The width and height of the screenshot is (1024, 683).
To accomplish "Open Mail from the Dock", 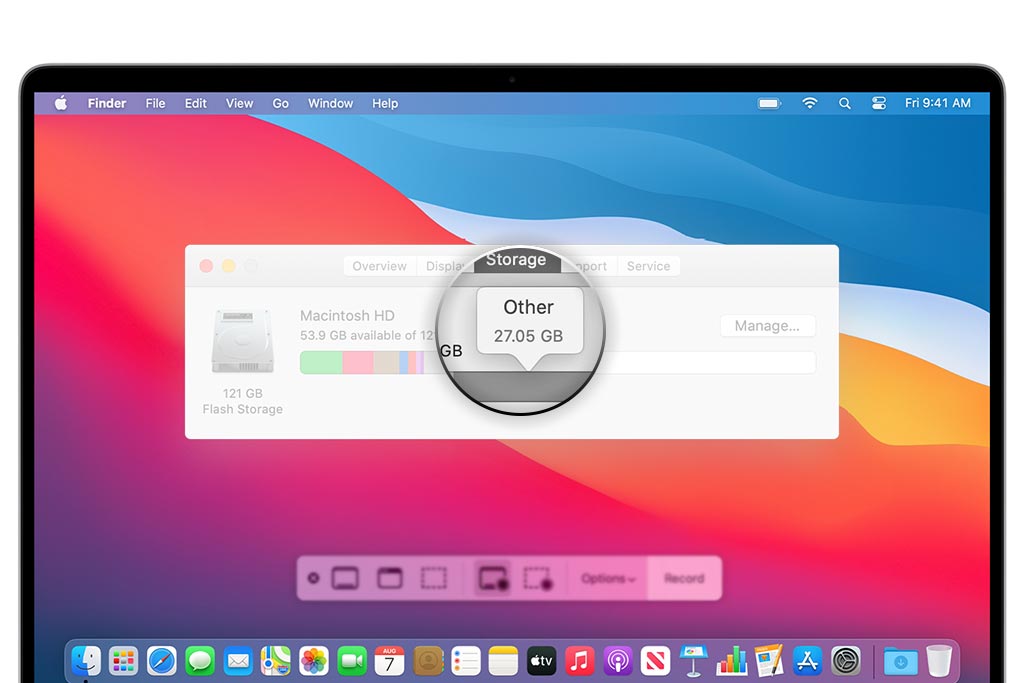I will click(x=238, y=661).
